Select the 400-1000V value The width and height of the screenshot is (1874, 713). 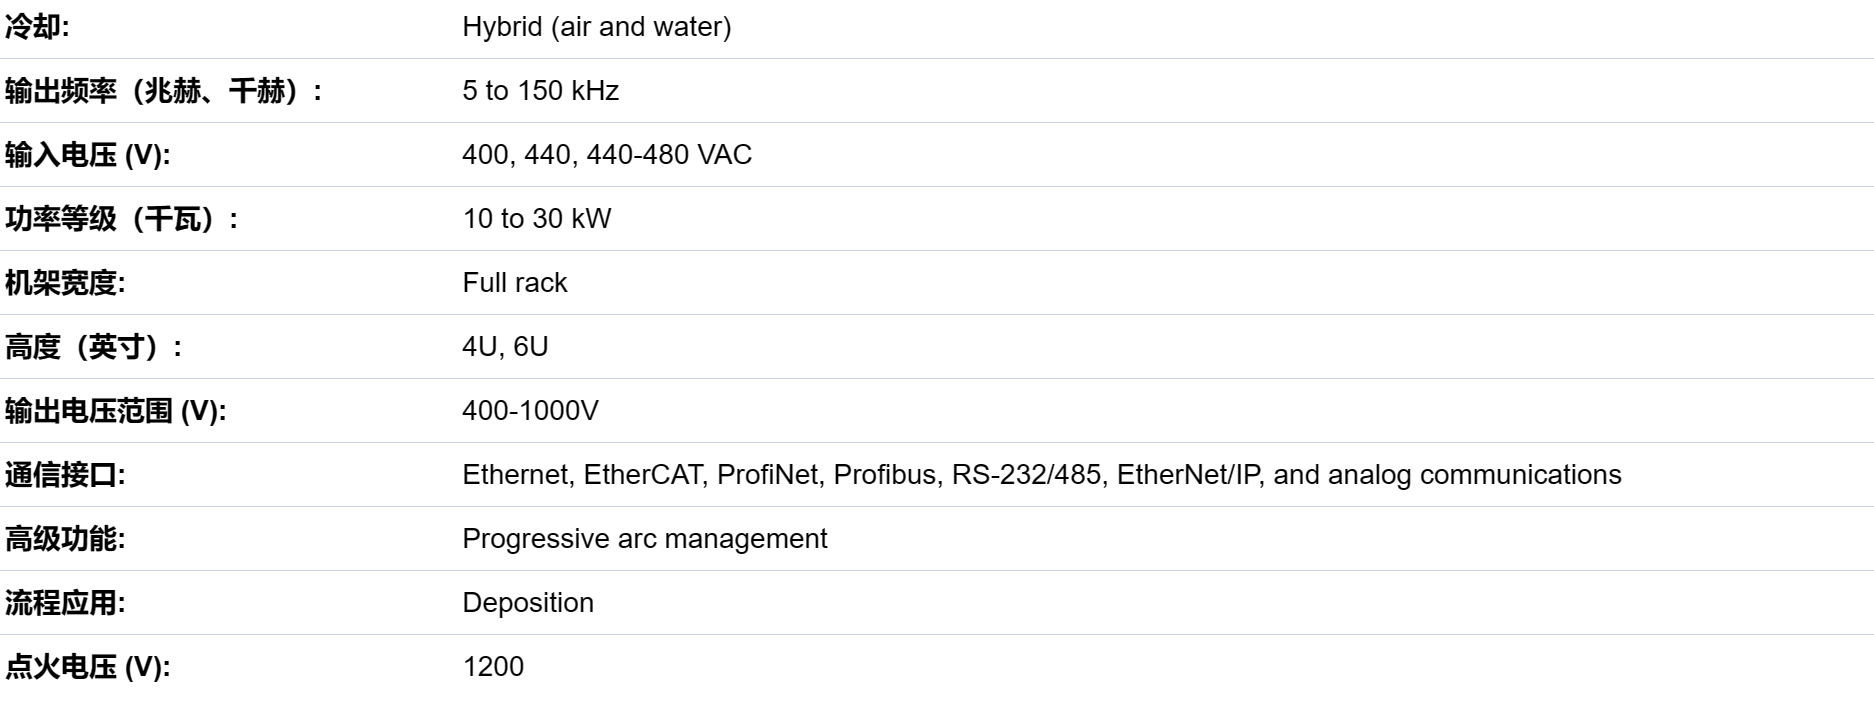point(530,411)
